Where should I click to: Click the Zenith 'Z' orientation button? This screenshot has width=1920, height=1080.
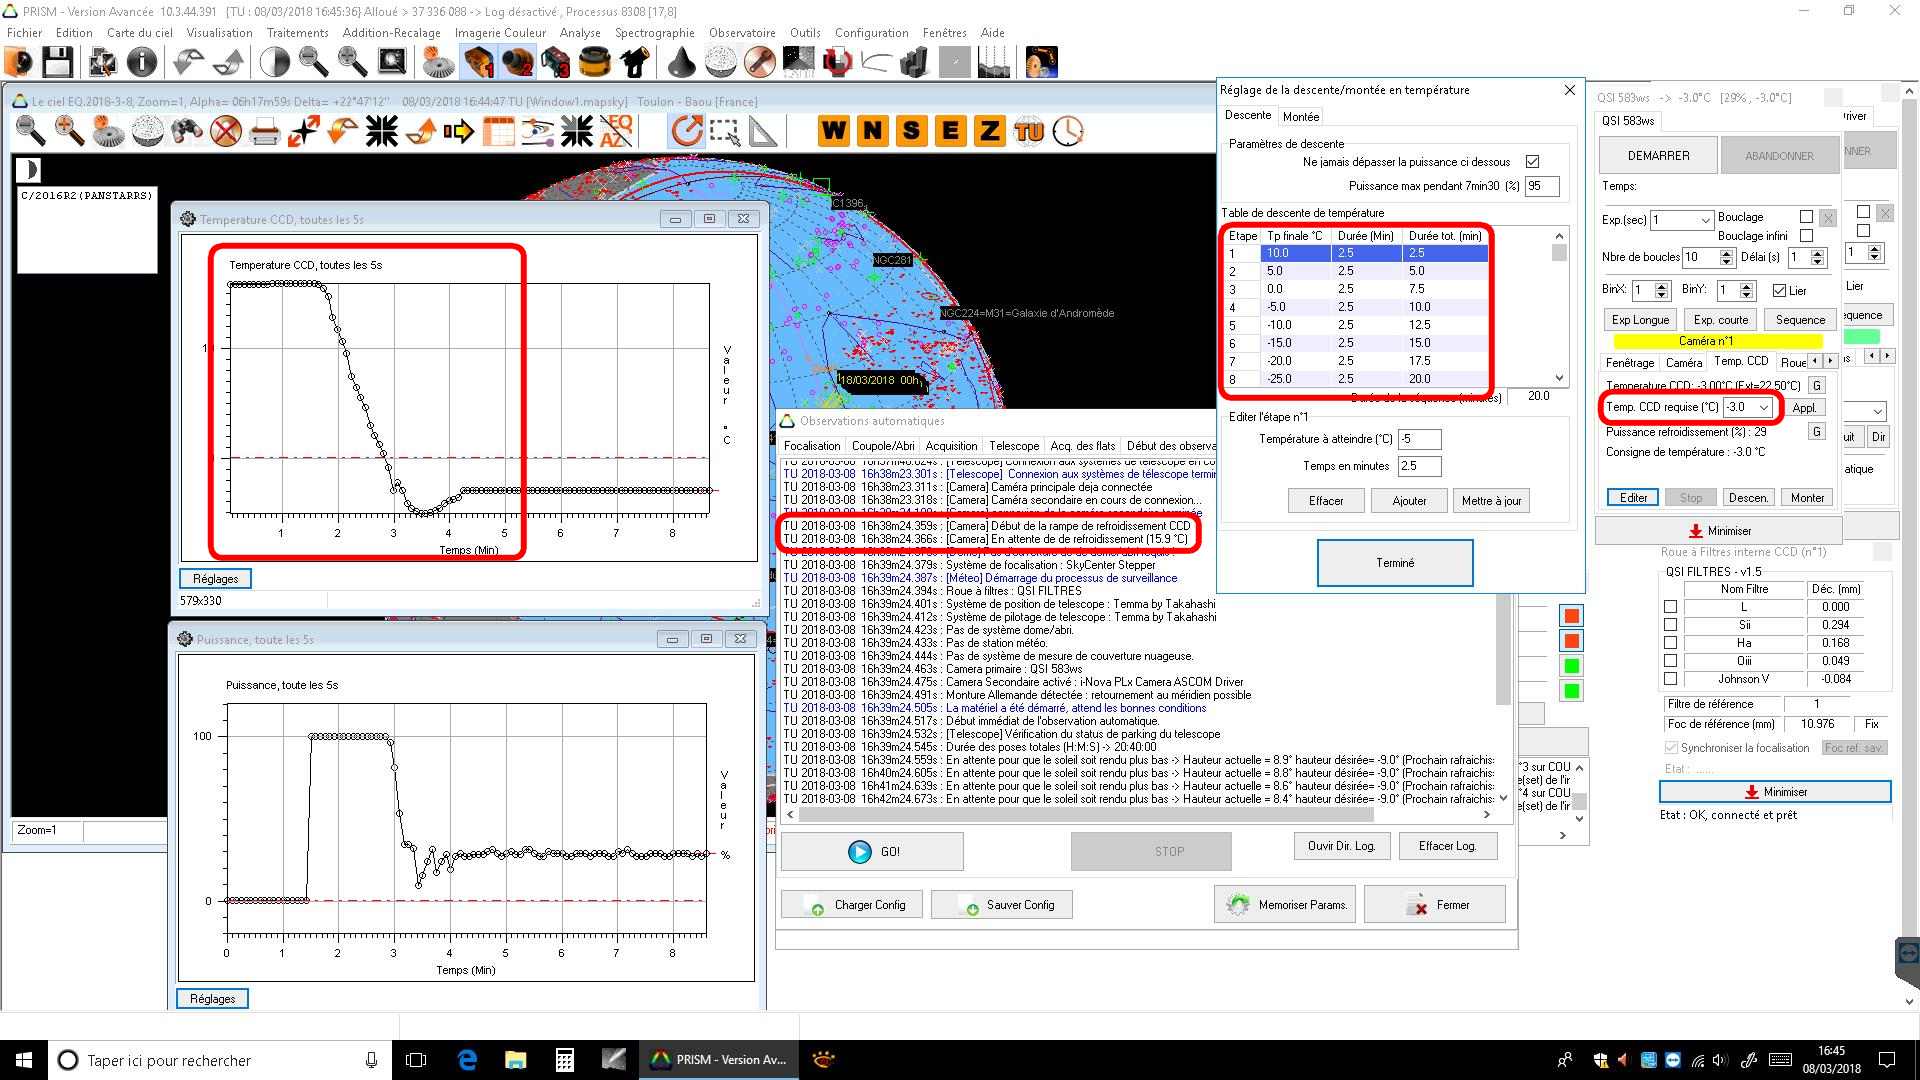coord(989,131)
